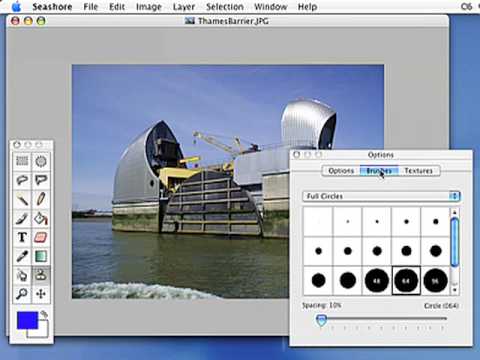Open the Layer menu
This screenshot has height=360, width=480.
click(184, 7)
